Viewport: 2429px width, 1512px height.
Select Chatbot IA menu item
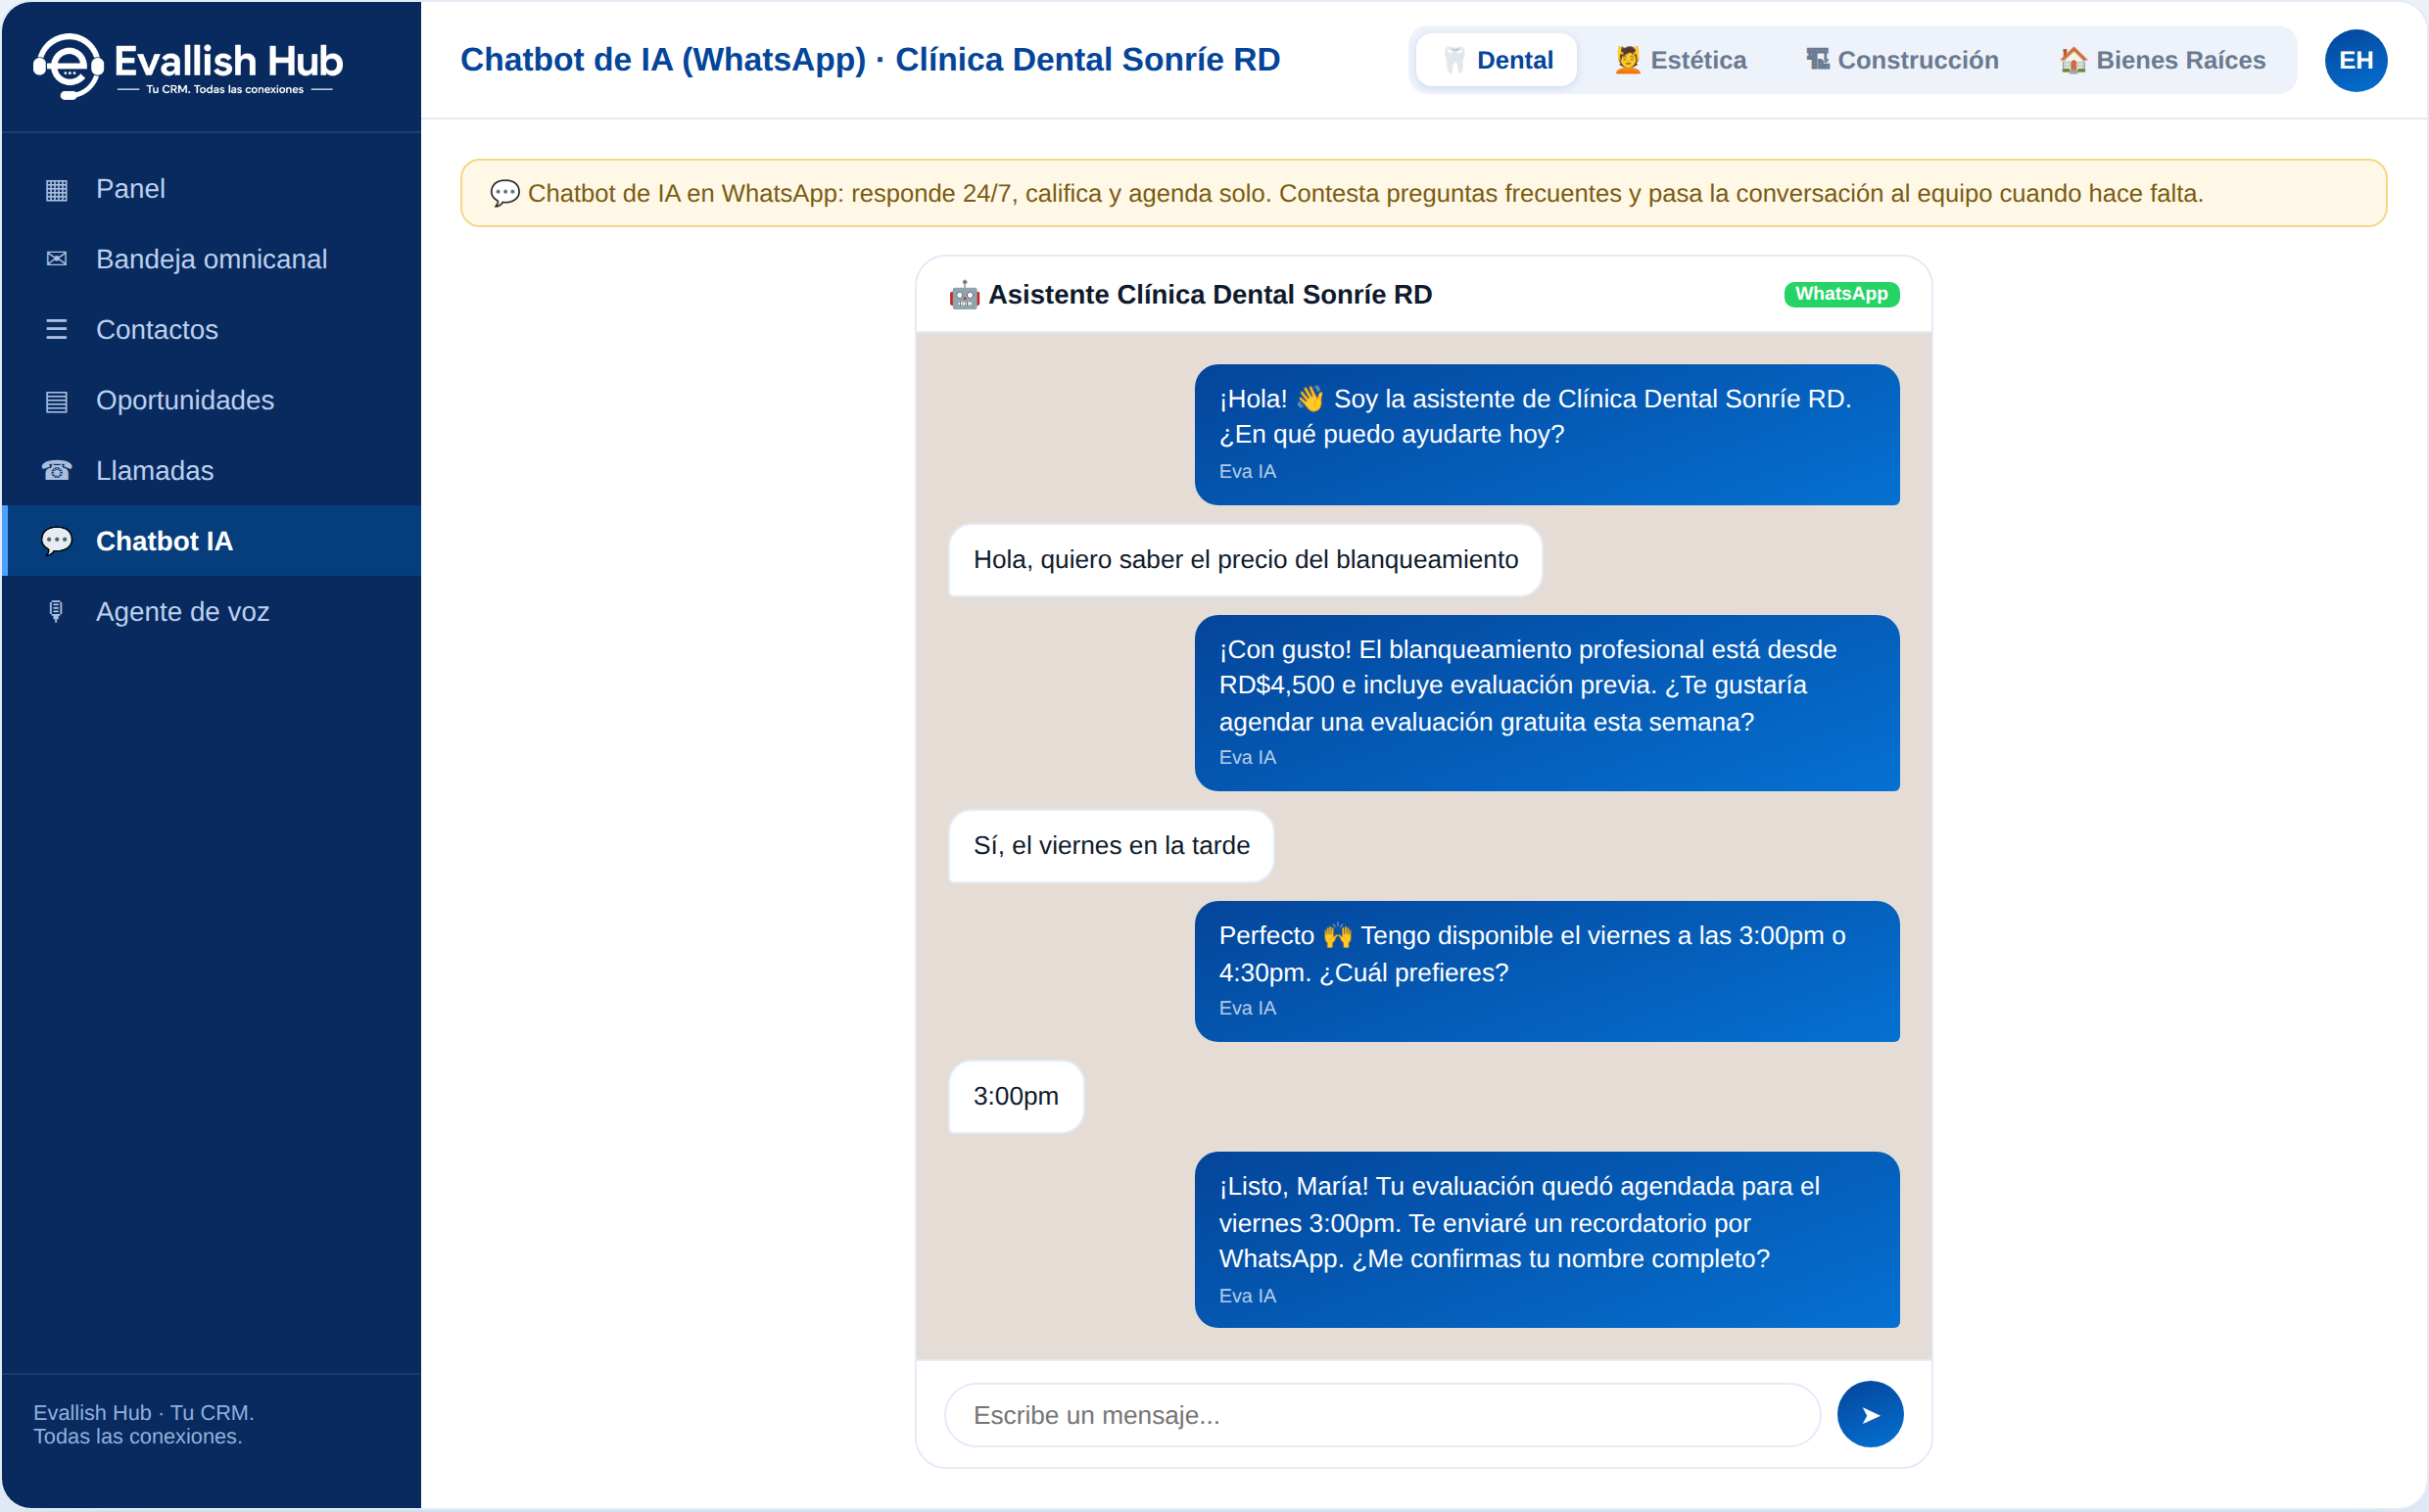[x=211, y=541]
